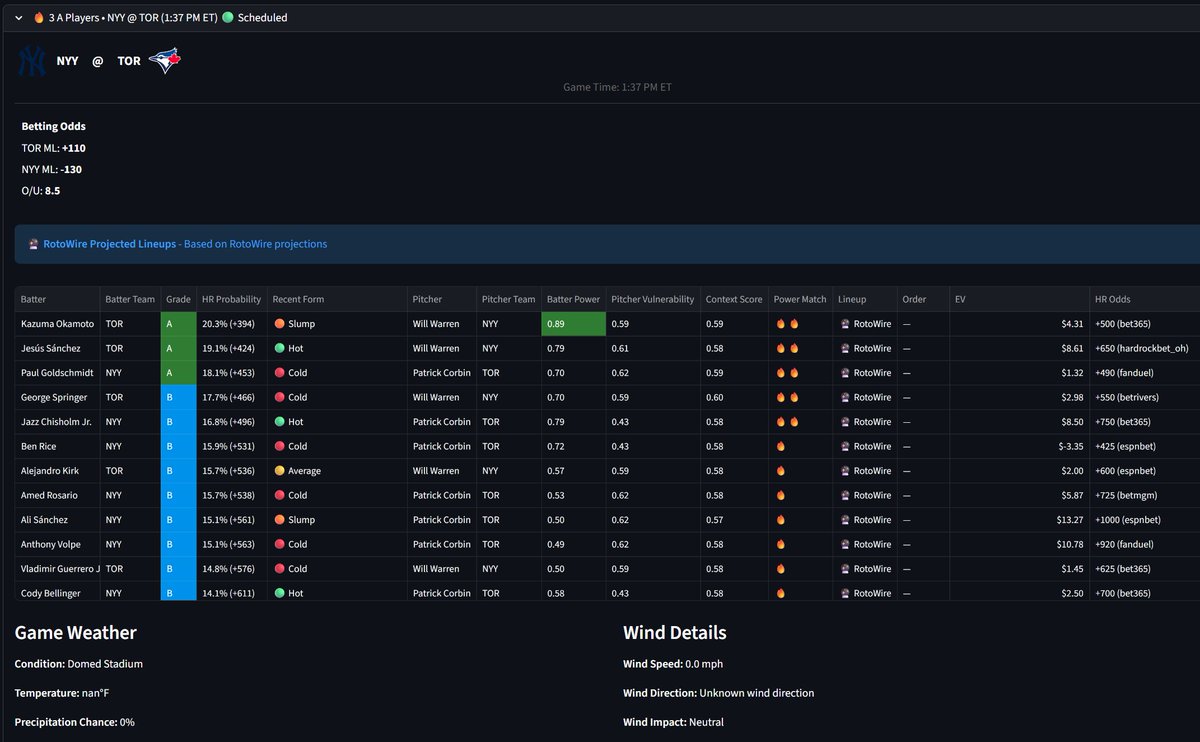Sort by the HR Probability column header
The height and width of the screenshot is (742, 1200).
pyautogui.click(x=231, y=299)
